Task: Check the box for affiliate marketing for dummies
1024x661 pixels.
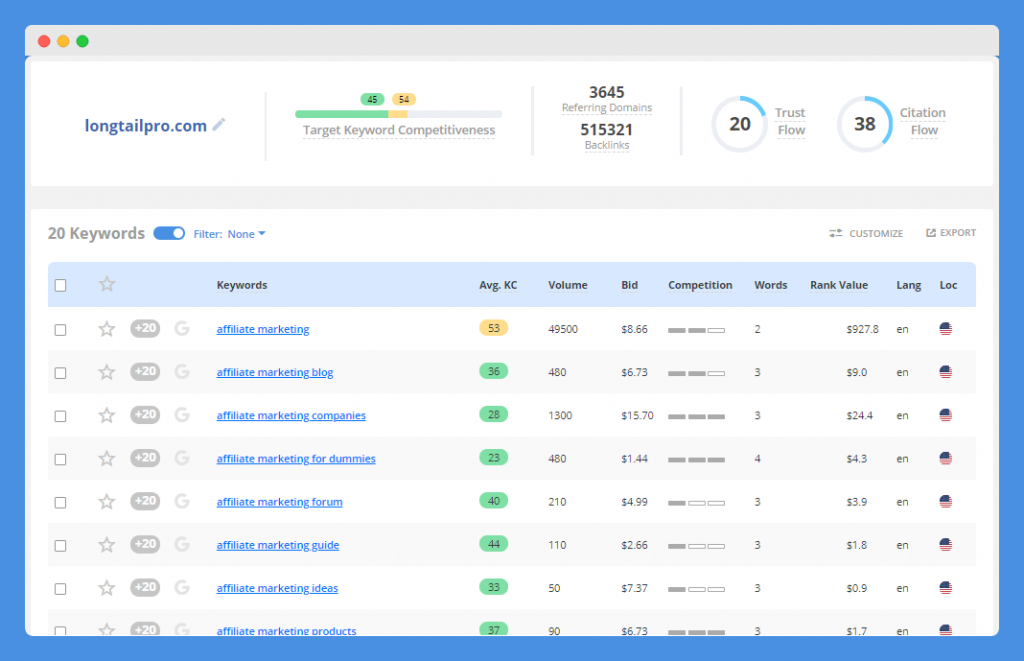Action: pos(61,459)
